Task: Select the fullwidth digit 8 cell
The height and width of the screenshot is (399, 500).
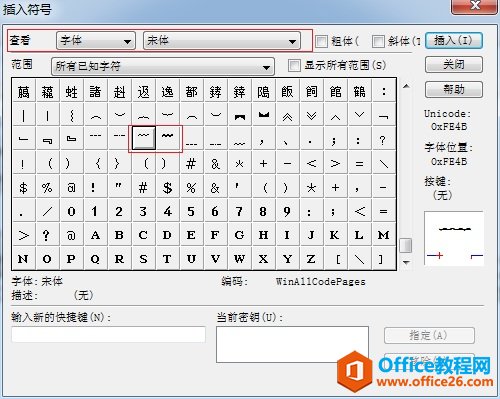Action: point(264,210)
